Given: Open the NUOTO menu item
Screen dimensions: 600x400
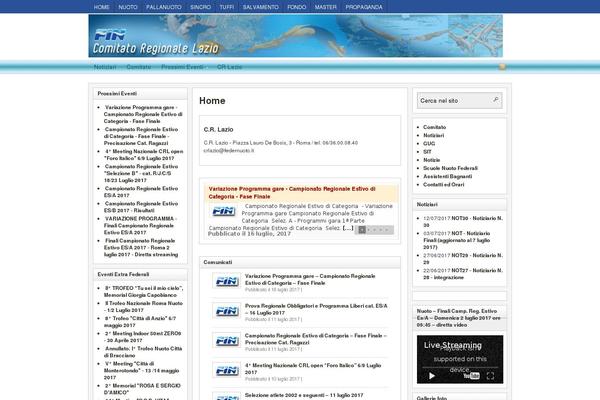Looking at the screenshot, I should [128, 7].
